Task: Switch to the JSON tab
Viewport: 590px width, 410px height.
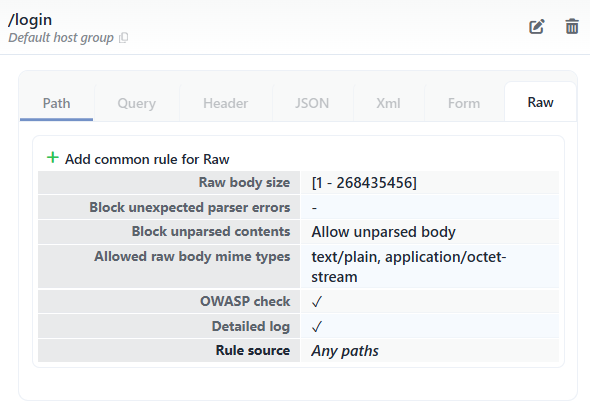Action: (x=312, y=103)
